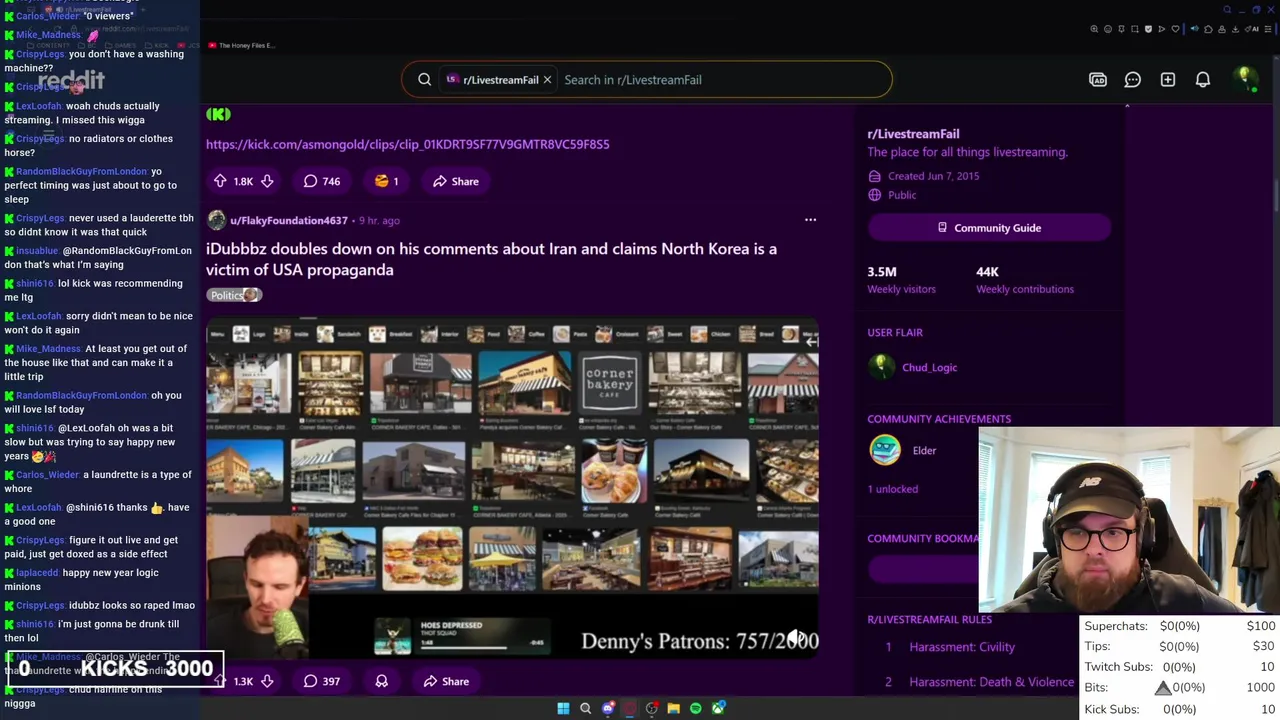
Task: Open the kick.com asmongold clip link
Action: [x=407, y=144]
